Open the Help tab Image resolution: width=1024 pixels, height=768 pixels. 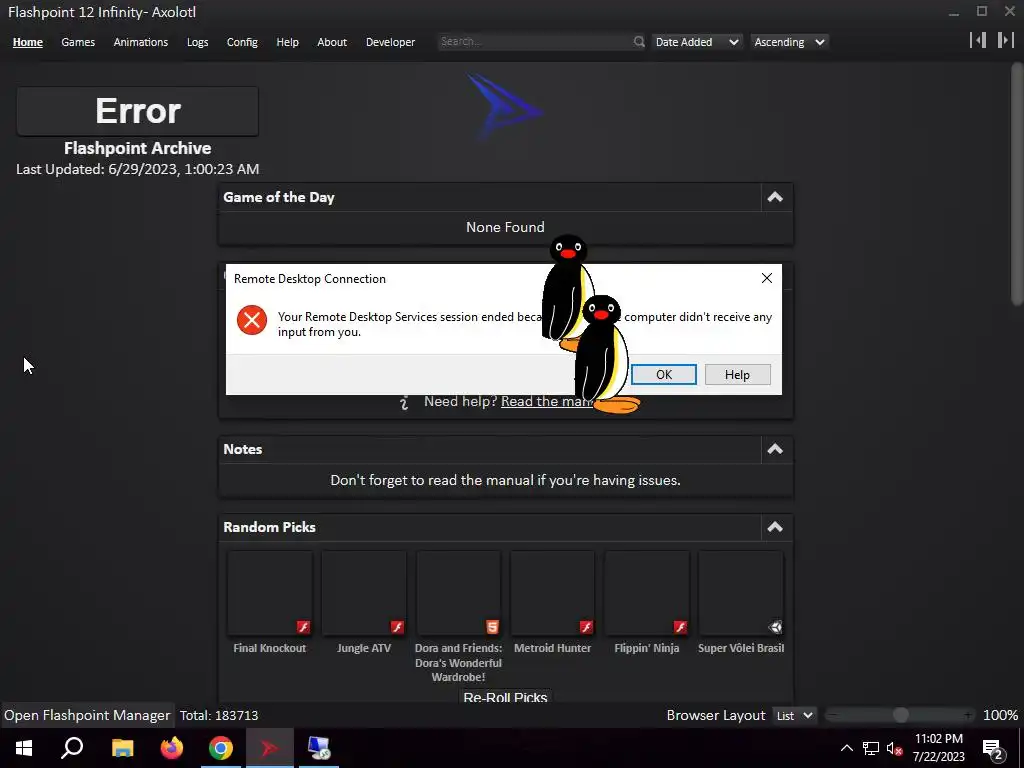(x=287, y=42)
